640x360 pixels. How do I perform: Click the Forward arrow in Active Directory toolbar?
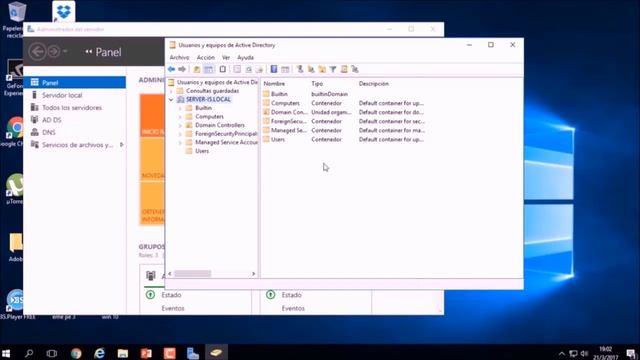pos(182,69)
